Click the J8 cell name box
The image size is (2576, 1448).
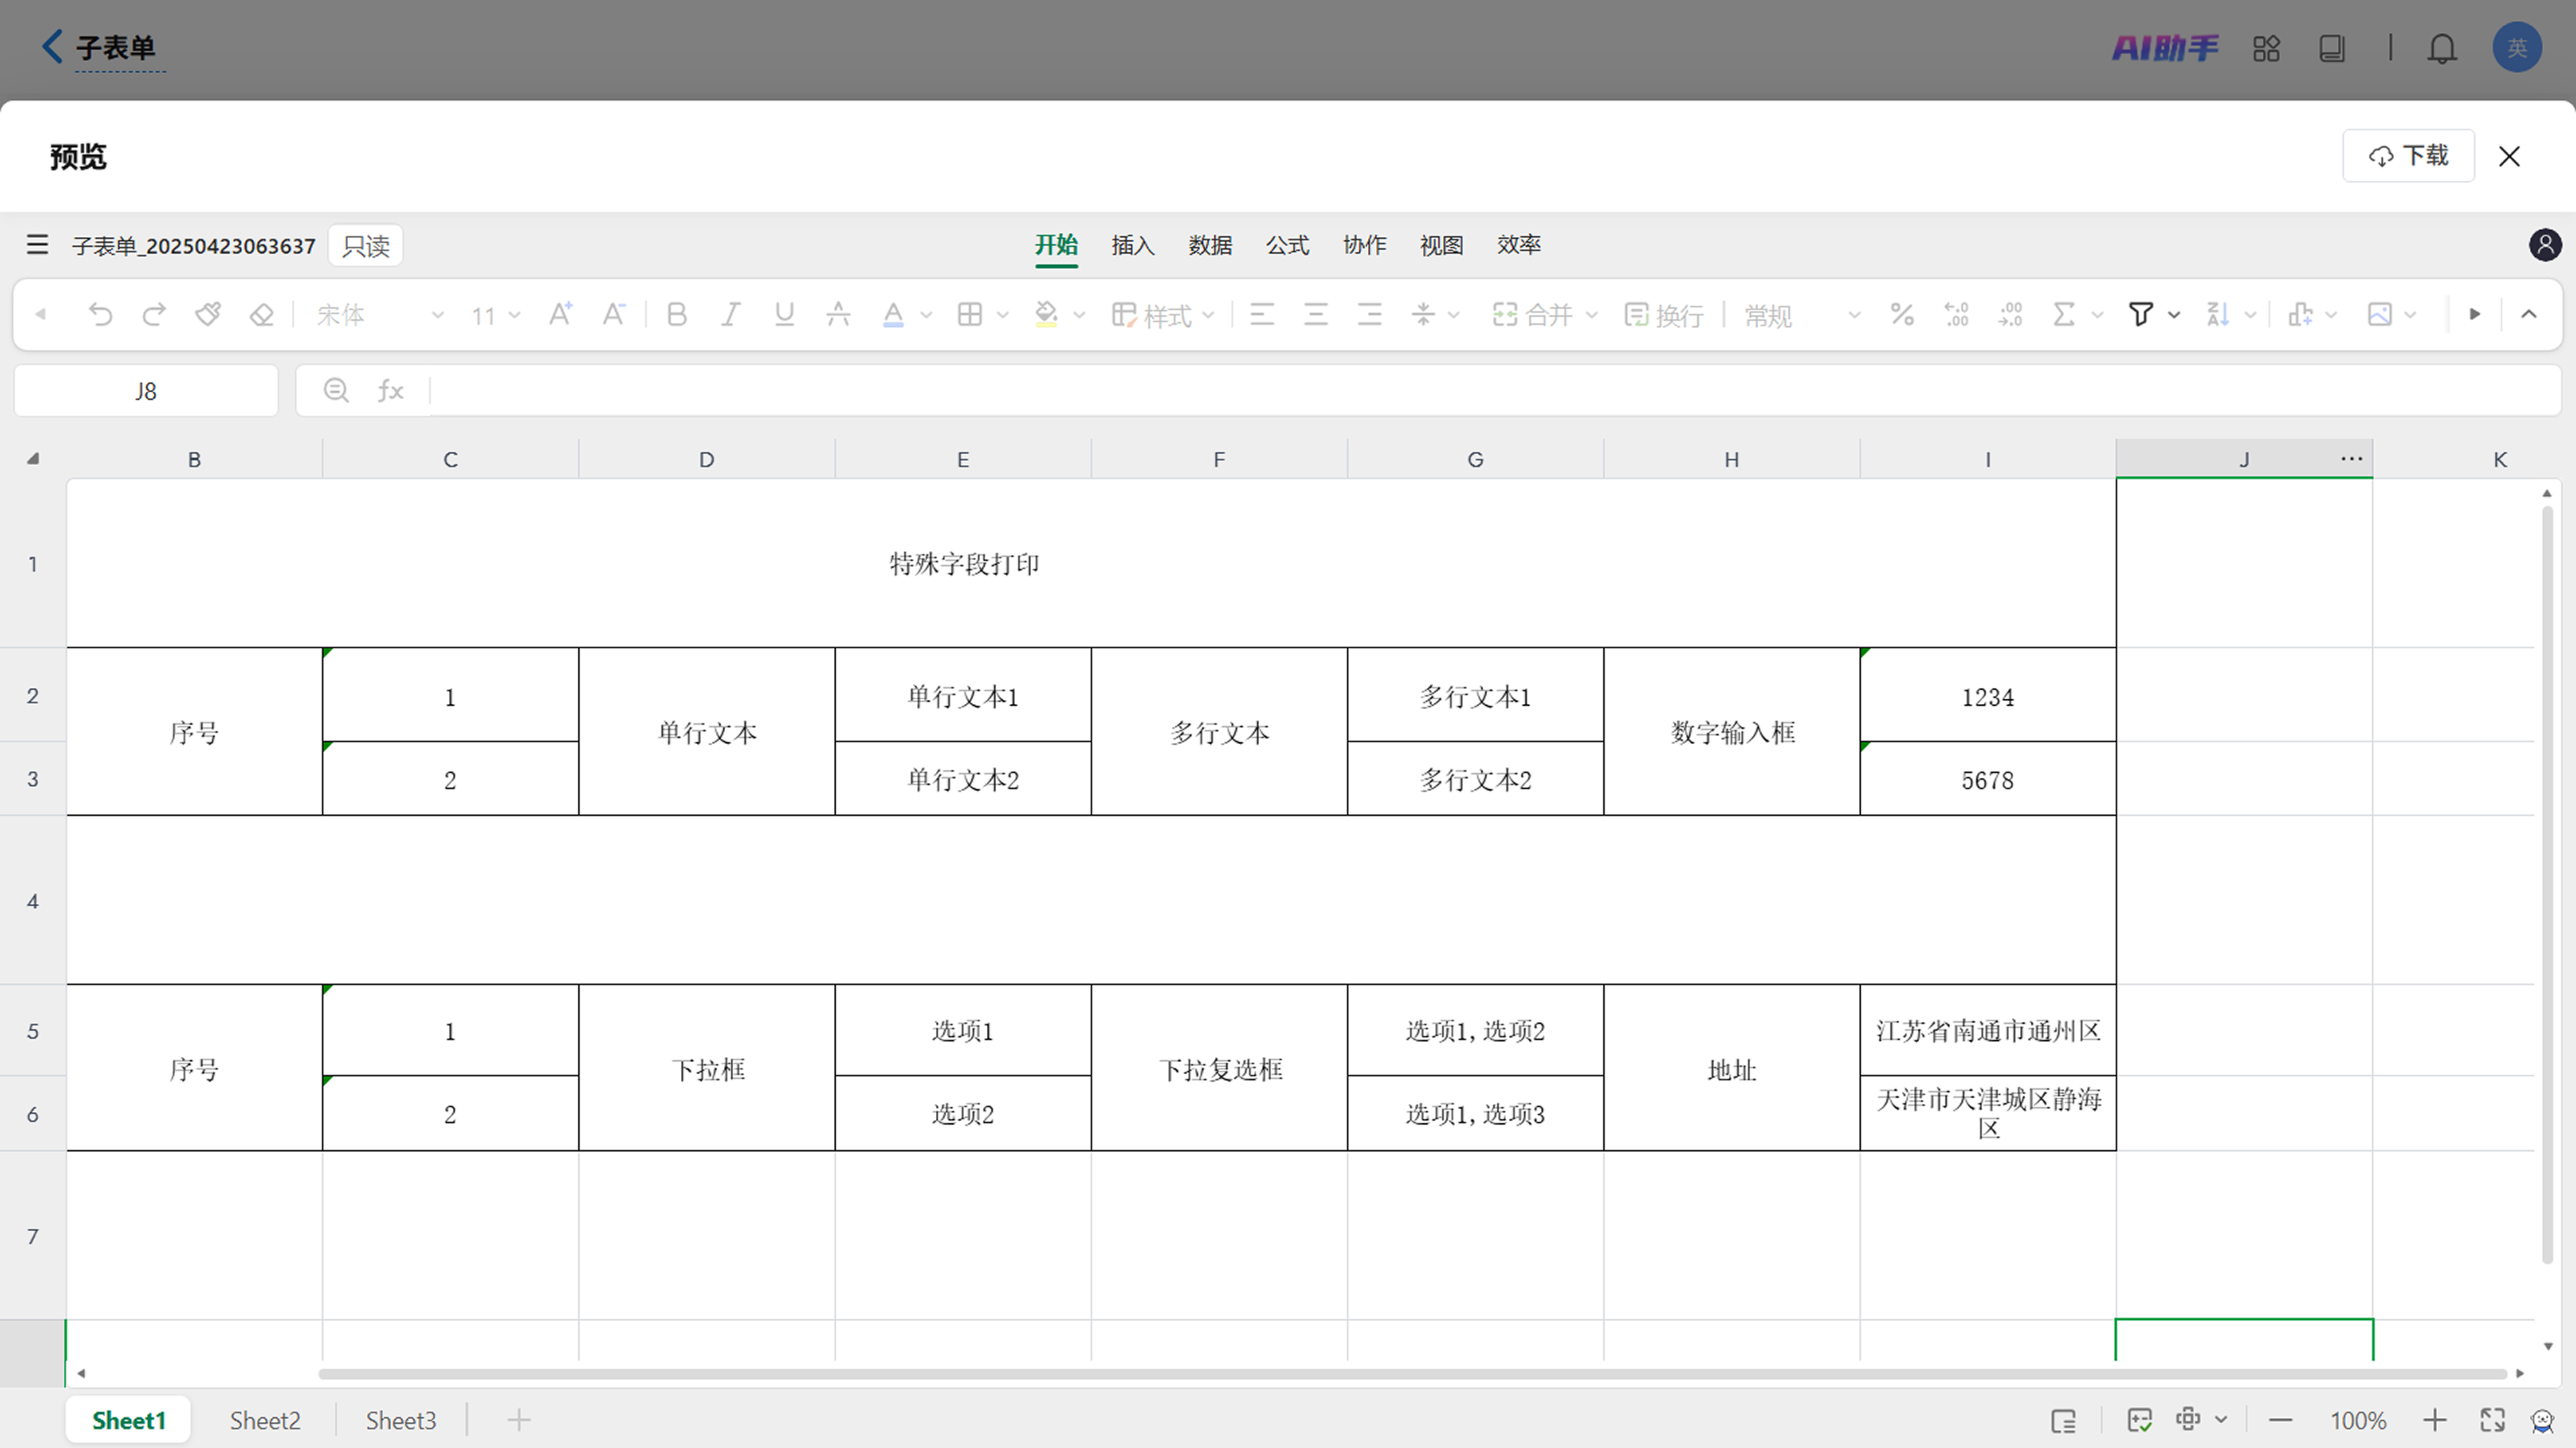coord(146,391)
